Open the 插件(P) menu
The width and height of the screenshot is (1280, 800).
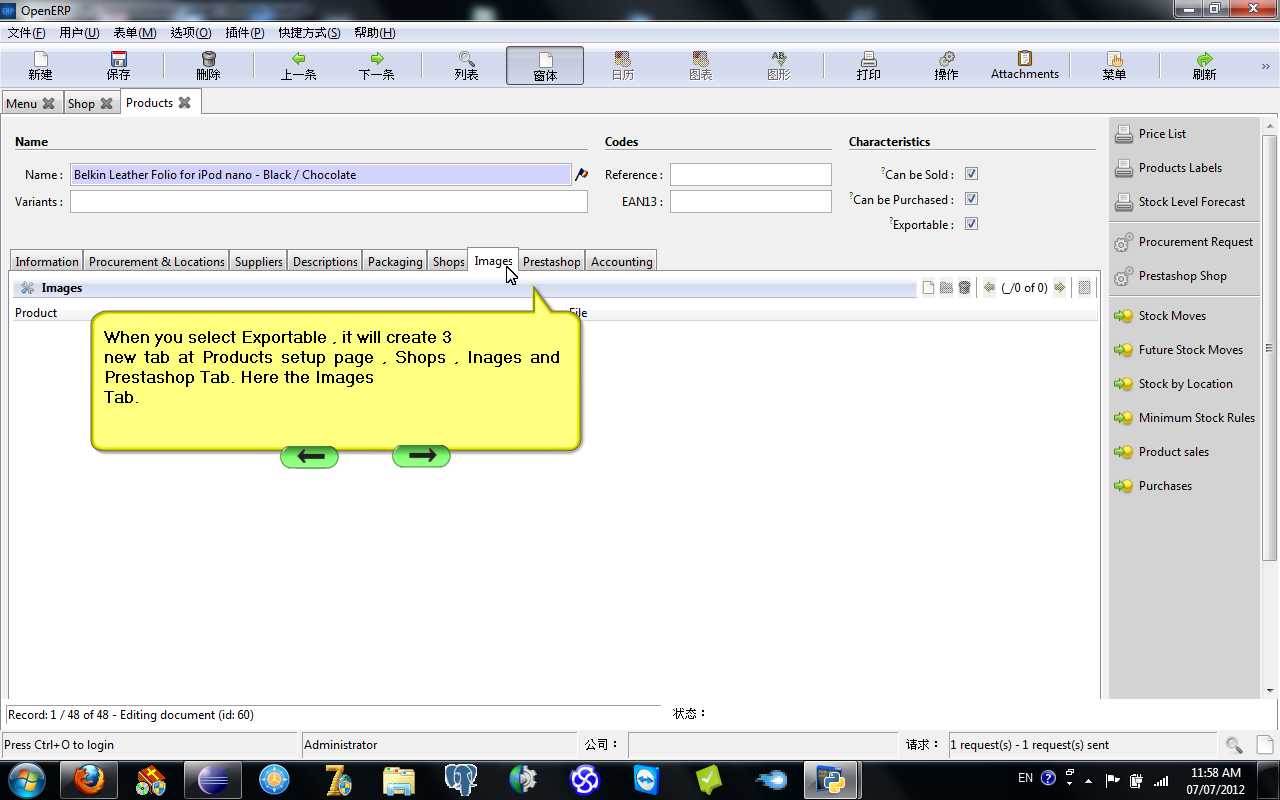click(x=244, y=33)
